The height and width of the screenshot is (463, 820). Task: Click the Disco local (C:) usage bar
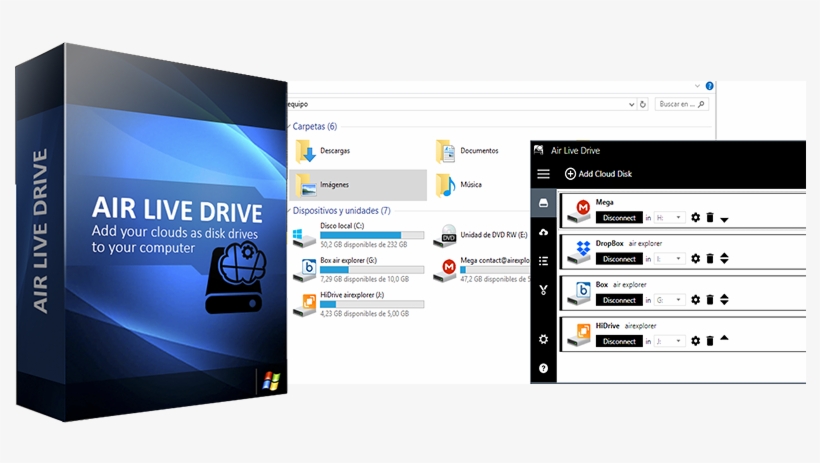pos(372,235)
